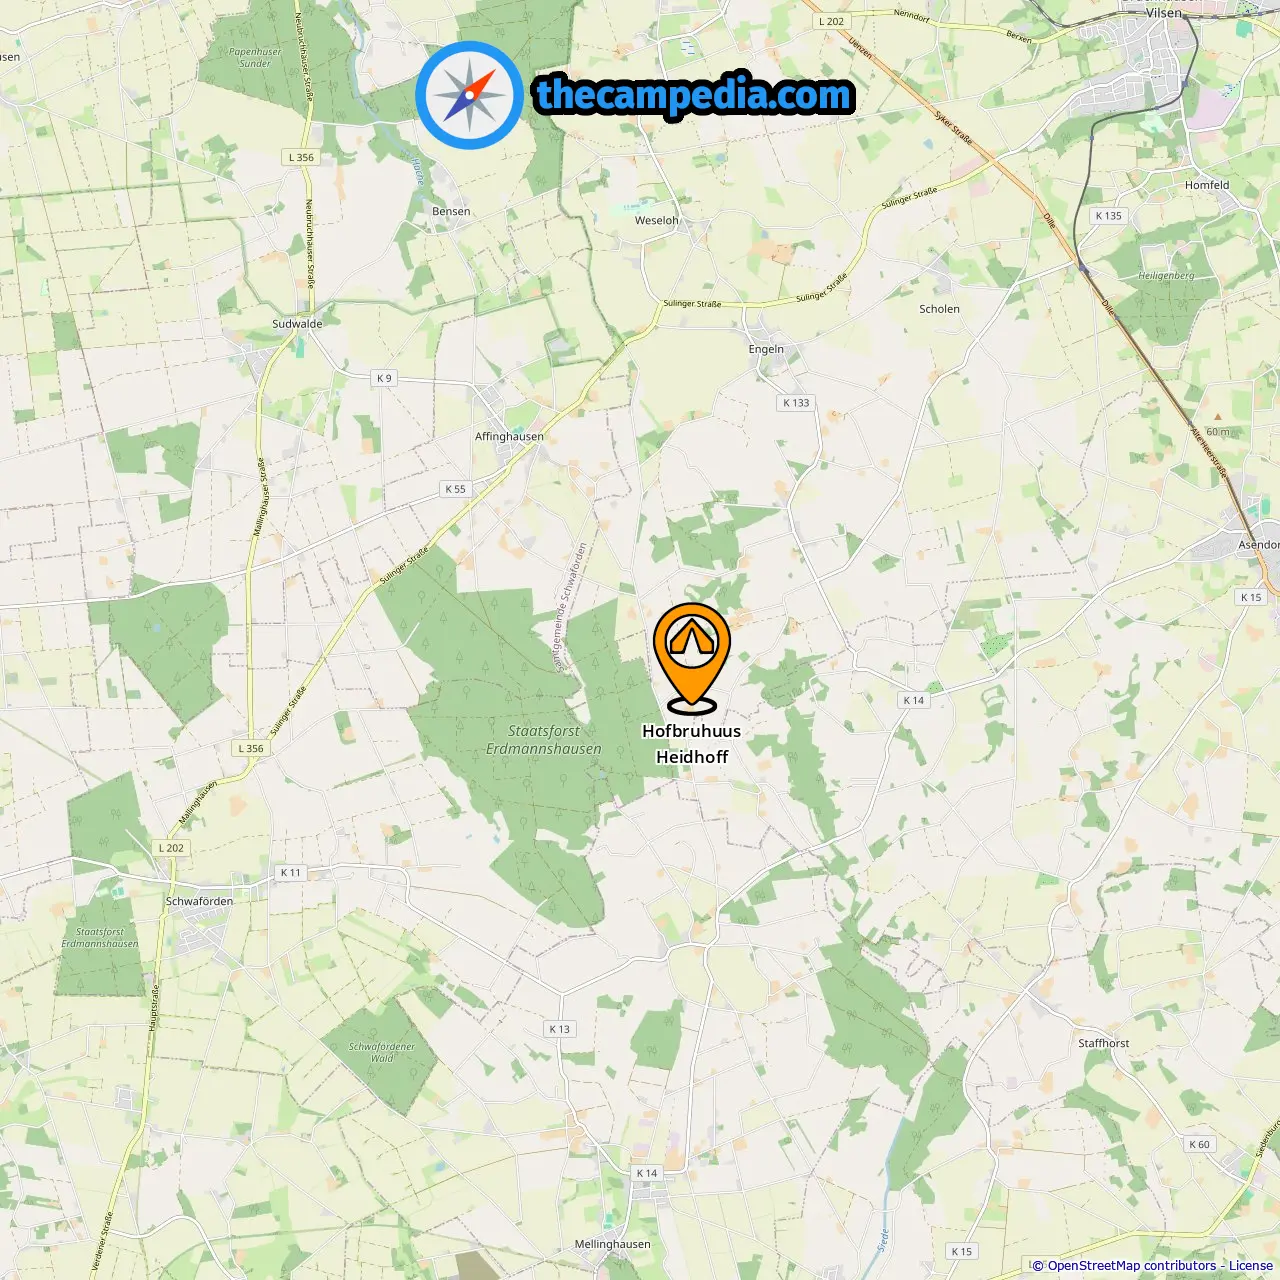
Task: Click the L 356 road shield near Sudwalde
Action: point(301,157)
